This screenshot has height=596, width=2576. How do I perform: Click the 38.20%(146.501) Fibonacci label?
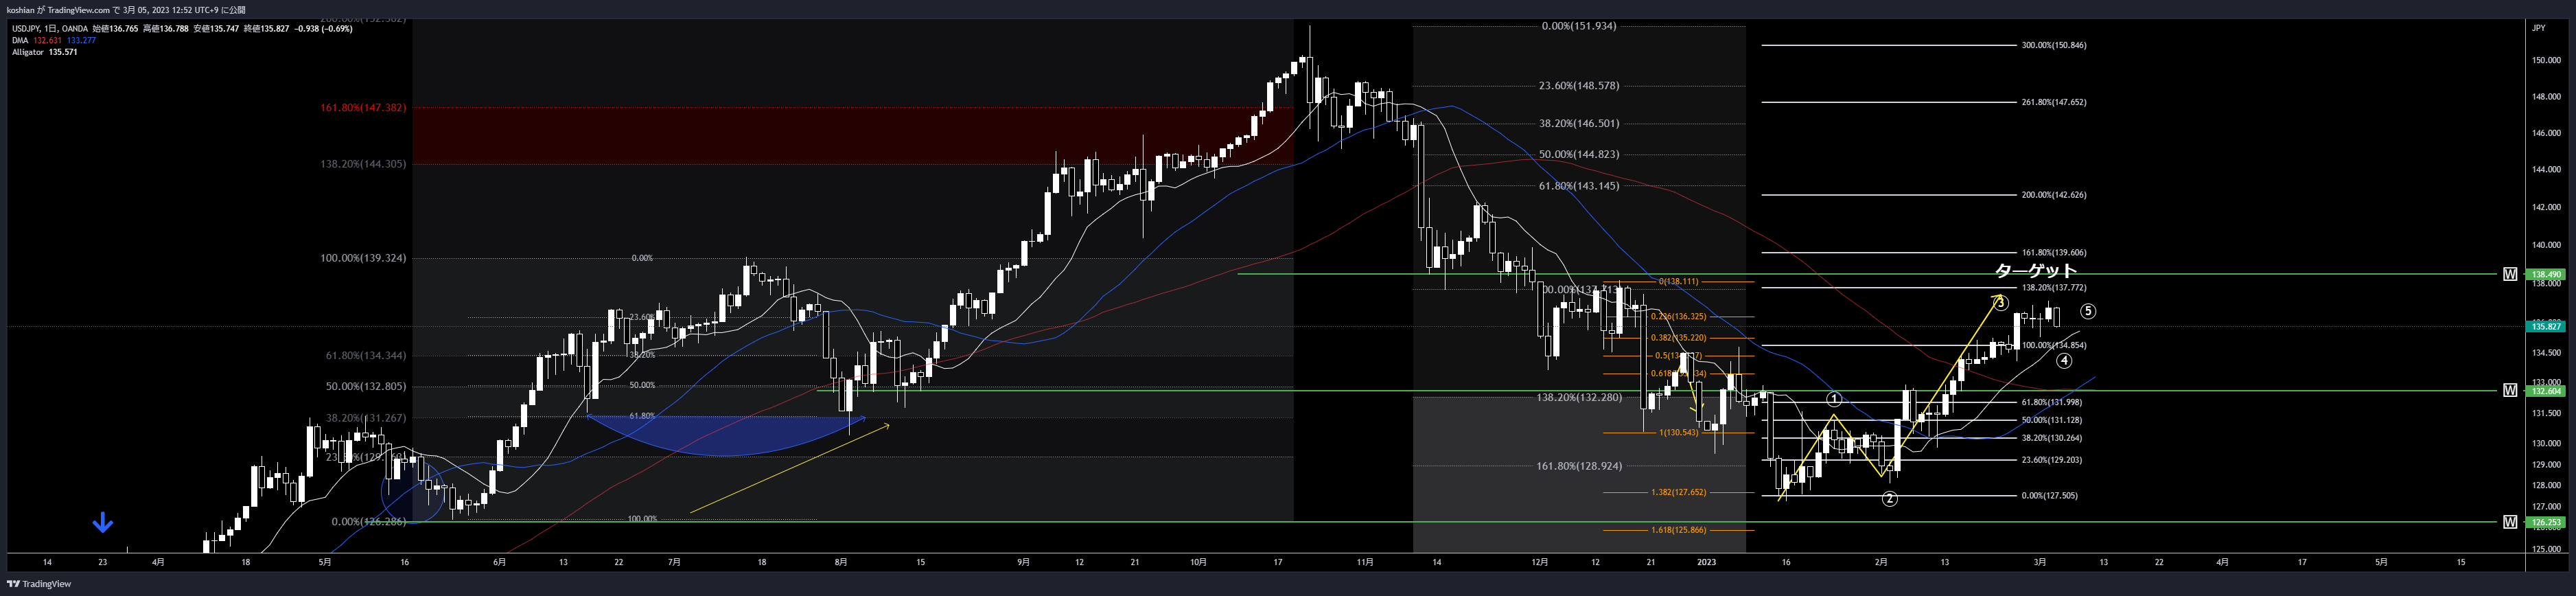[1579, 124]
